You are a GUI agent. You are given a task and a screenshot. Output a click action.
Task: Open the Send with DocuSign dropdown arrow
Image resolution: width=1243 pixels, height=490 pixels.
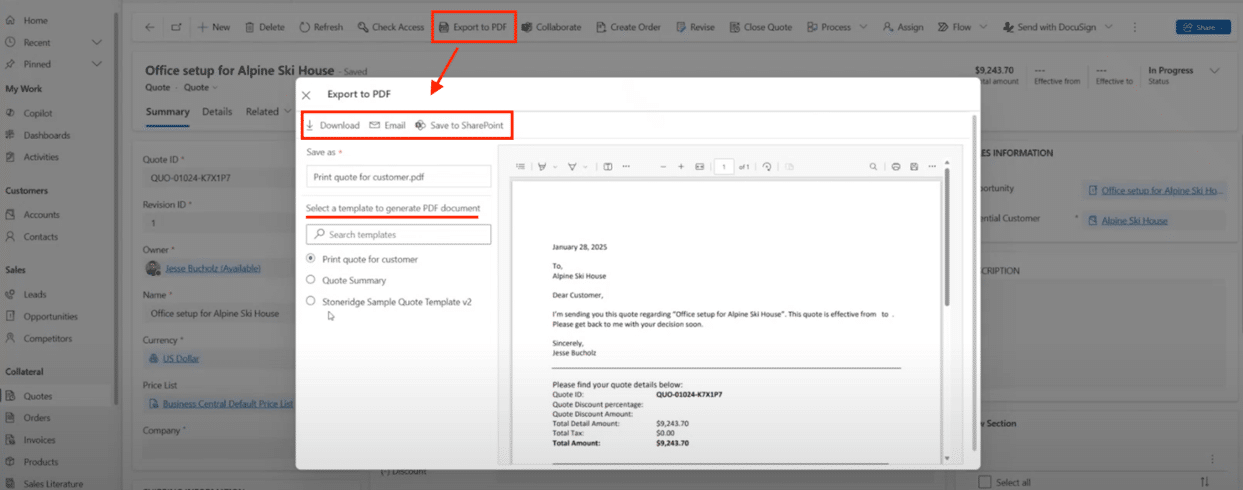coord(1108,27)
